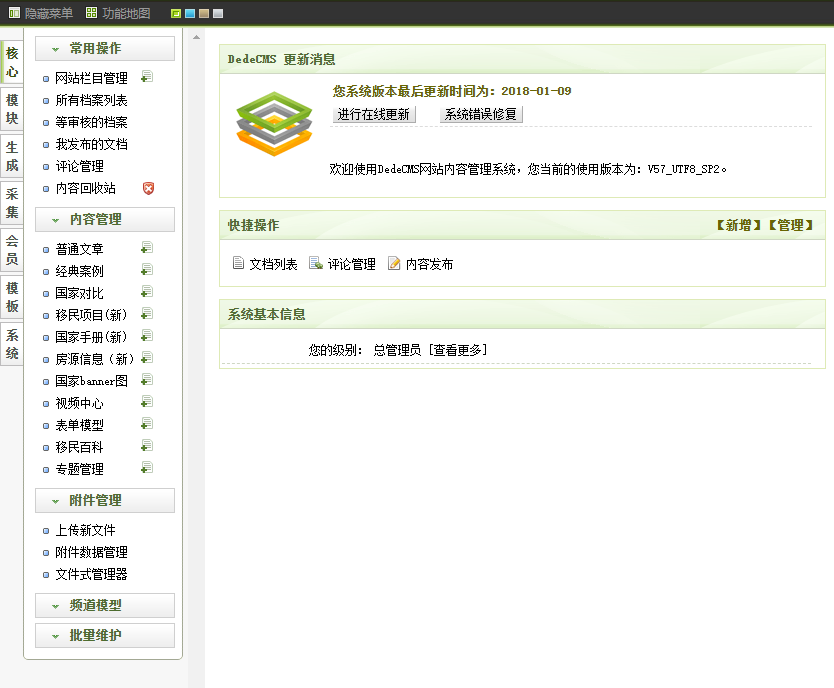Click the add-document icon beside 网站栏目管理

147,77
